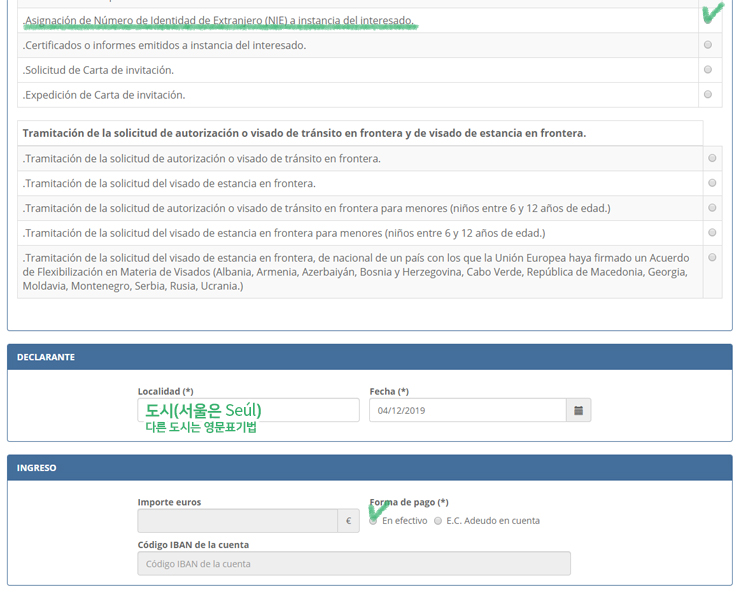The width and height of the screenshot is (740, 592).
Task: Click the Código IBAN de la cuenta field
Action: (354, 563)
